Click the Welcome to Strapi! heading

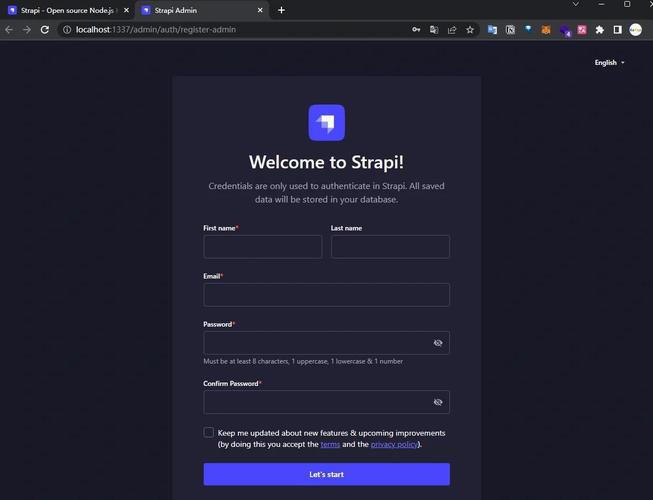pos(326,162)
